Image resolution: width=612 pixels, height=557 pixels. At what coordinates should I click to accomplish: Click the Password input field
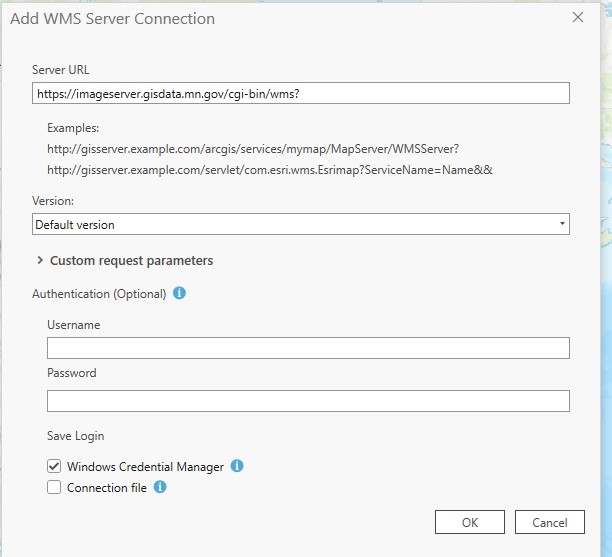pyautogui.click(x=308, y=401)
